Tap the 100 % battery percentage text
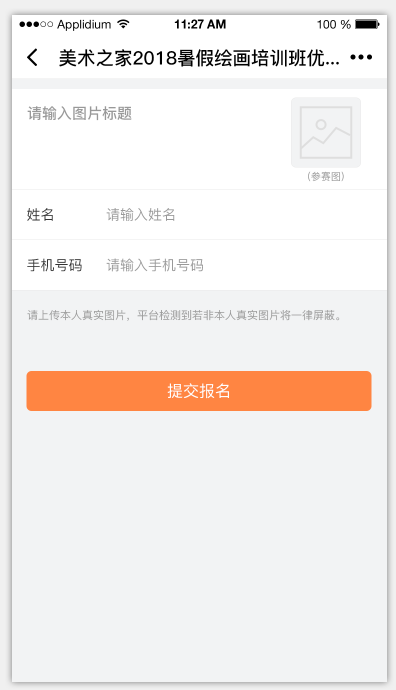The width and height of the screenshot is (396, 690). (x=334, y=24)
